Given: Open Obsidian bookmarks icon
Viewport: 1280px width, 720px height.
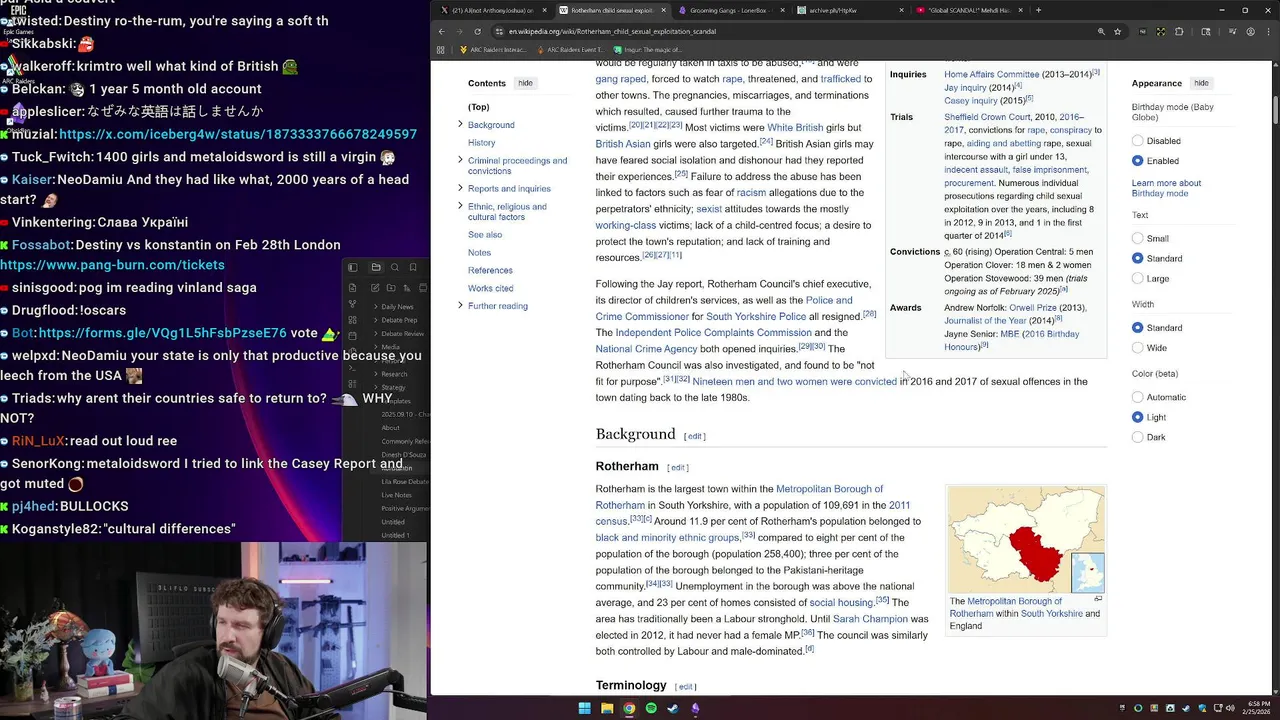Looking at the screenshot, I should pos(413,267).
